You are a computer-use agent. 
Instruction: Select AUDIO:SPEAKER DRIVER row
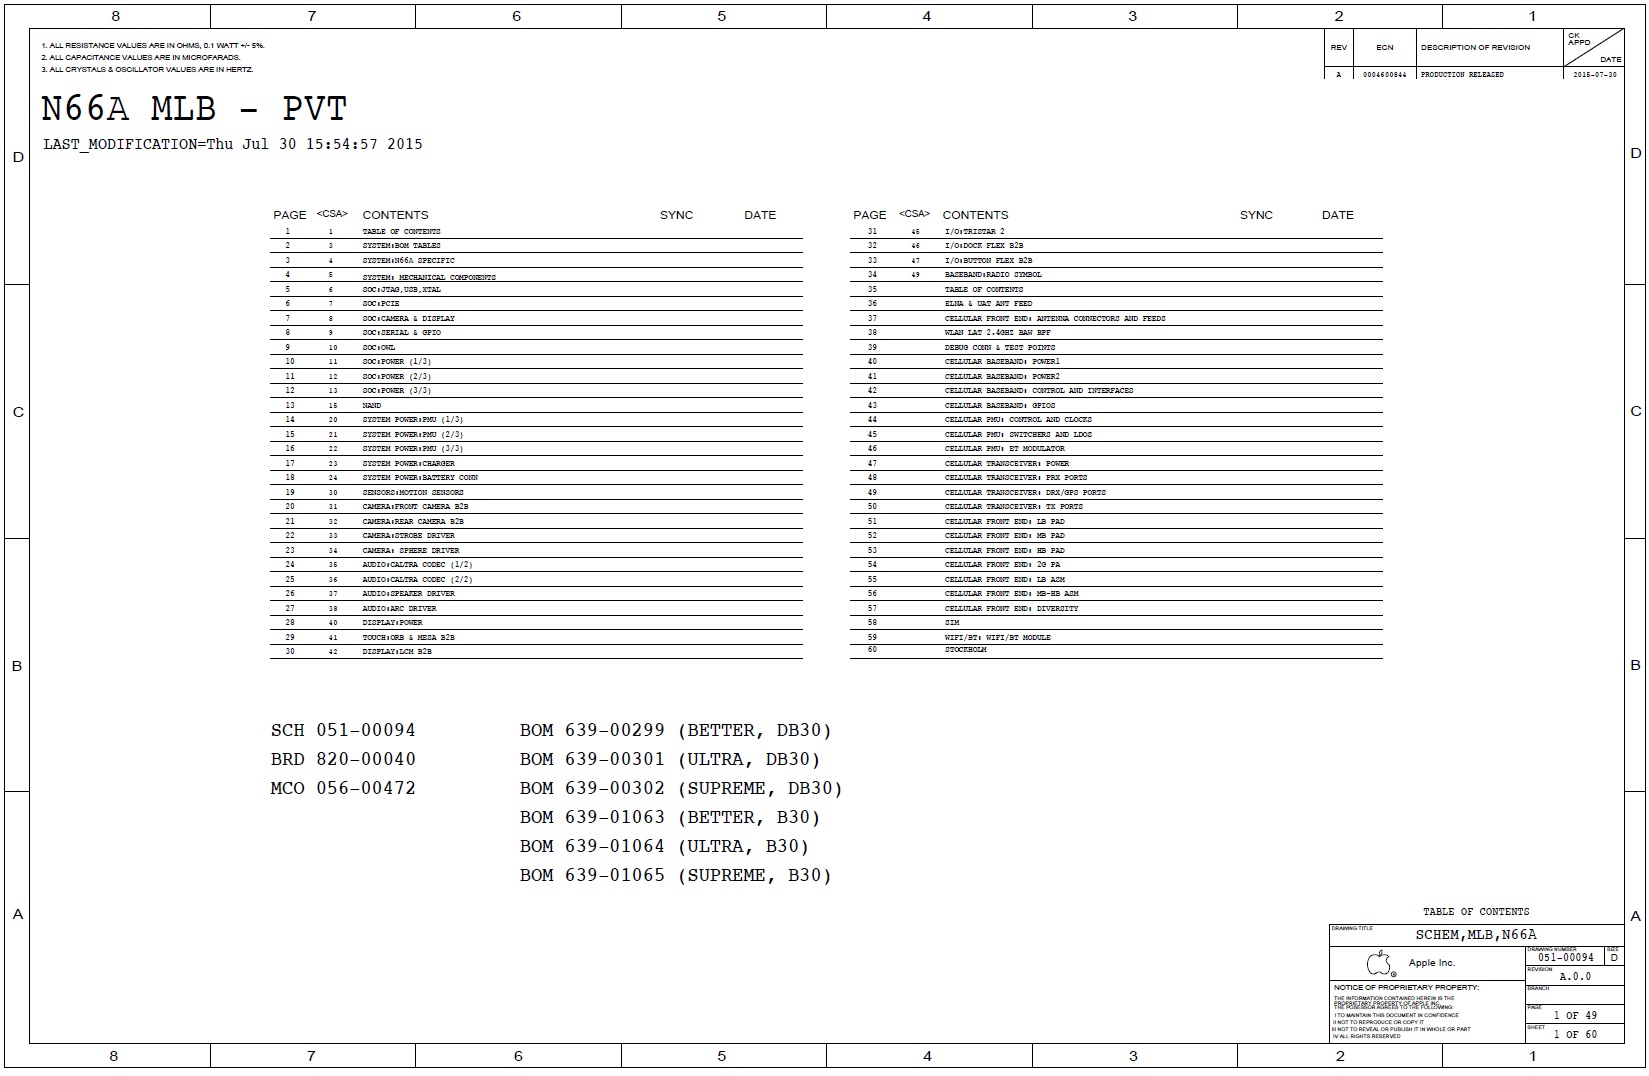click(536, 593)
